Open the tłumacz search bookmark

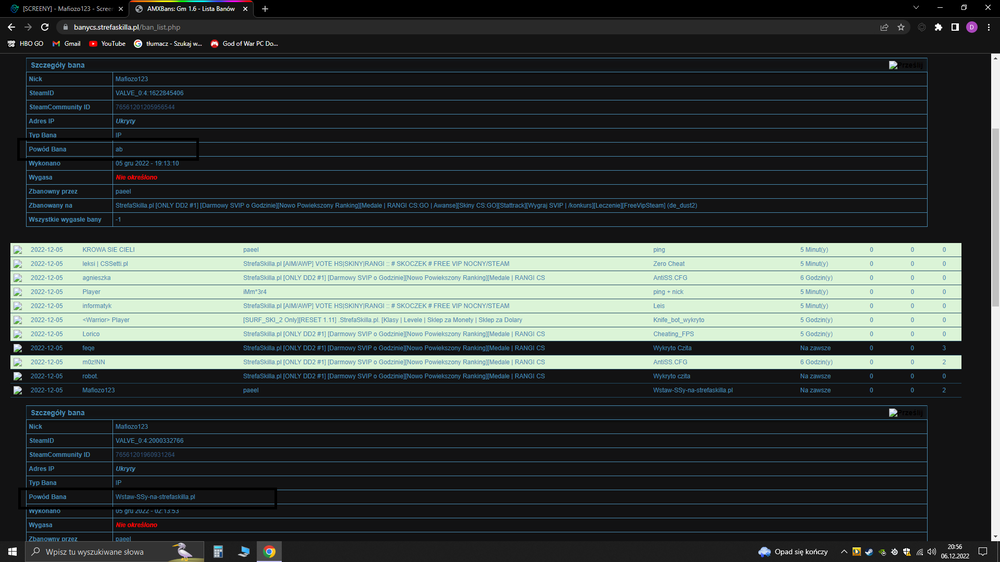pyautogui.click(x=168, y=43)
